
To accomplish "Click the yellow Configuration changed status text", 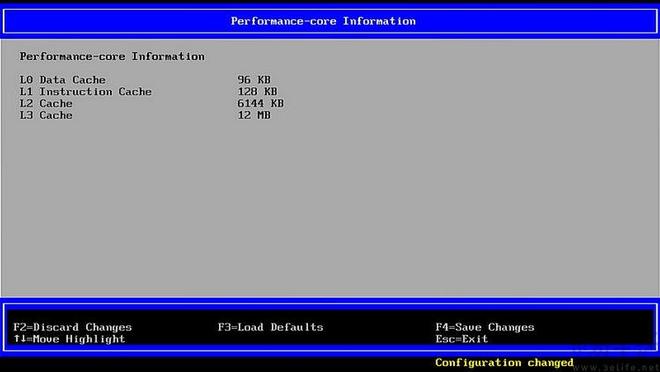I will coord(504,363).
